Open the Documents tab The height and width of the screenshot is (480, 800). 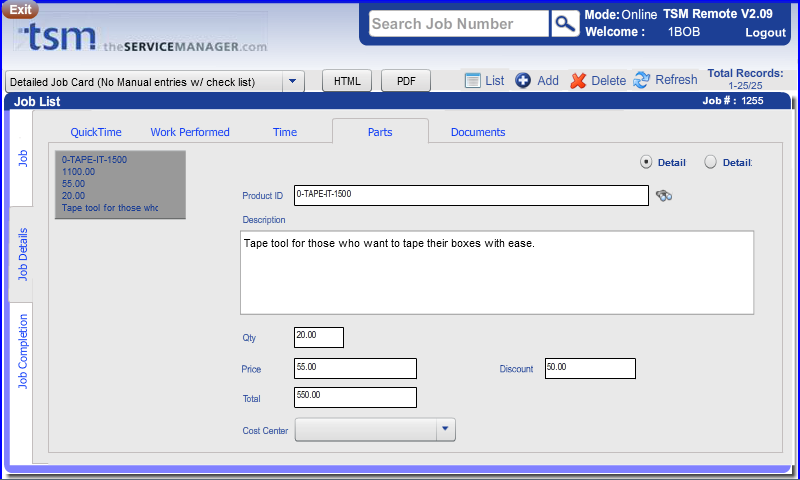tap(478, 132)
